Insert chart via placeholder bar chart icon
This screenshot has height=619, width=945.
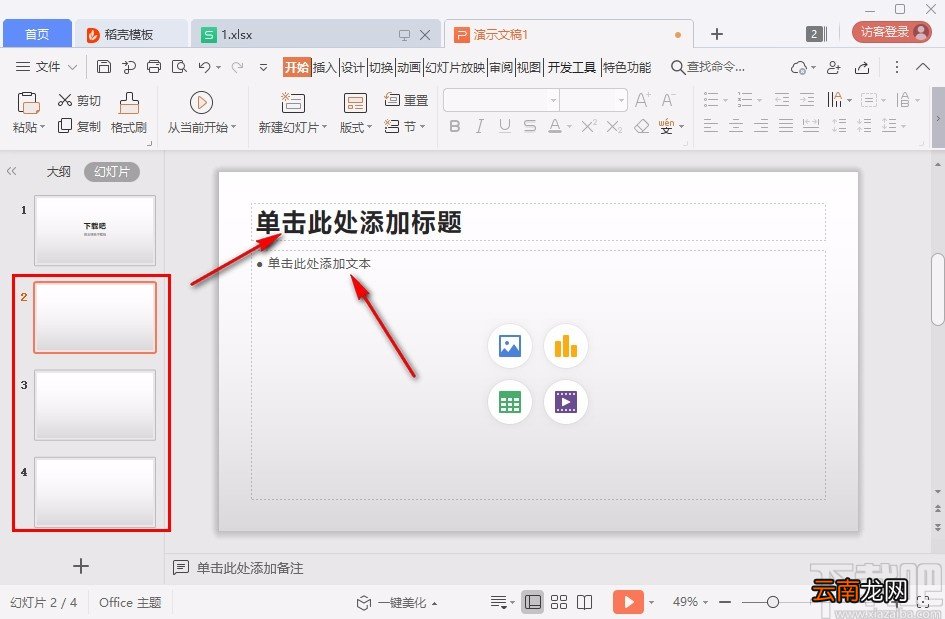coord(565,346)
